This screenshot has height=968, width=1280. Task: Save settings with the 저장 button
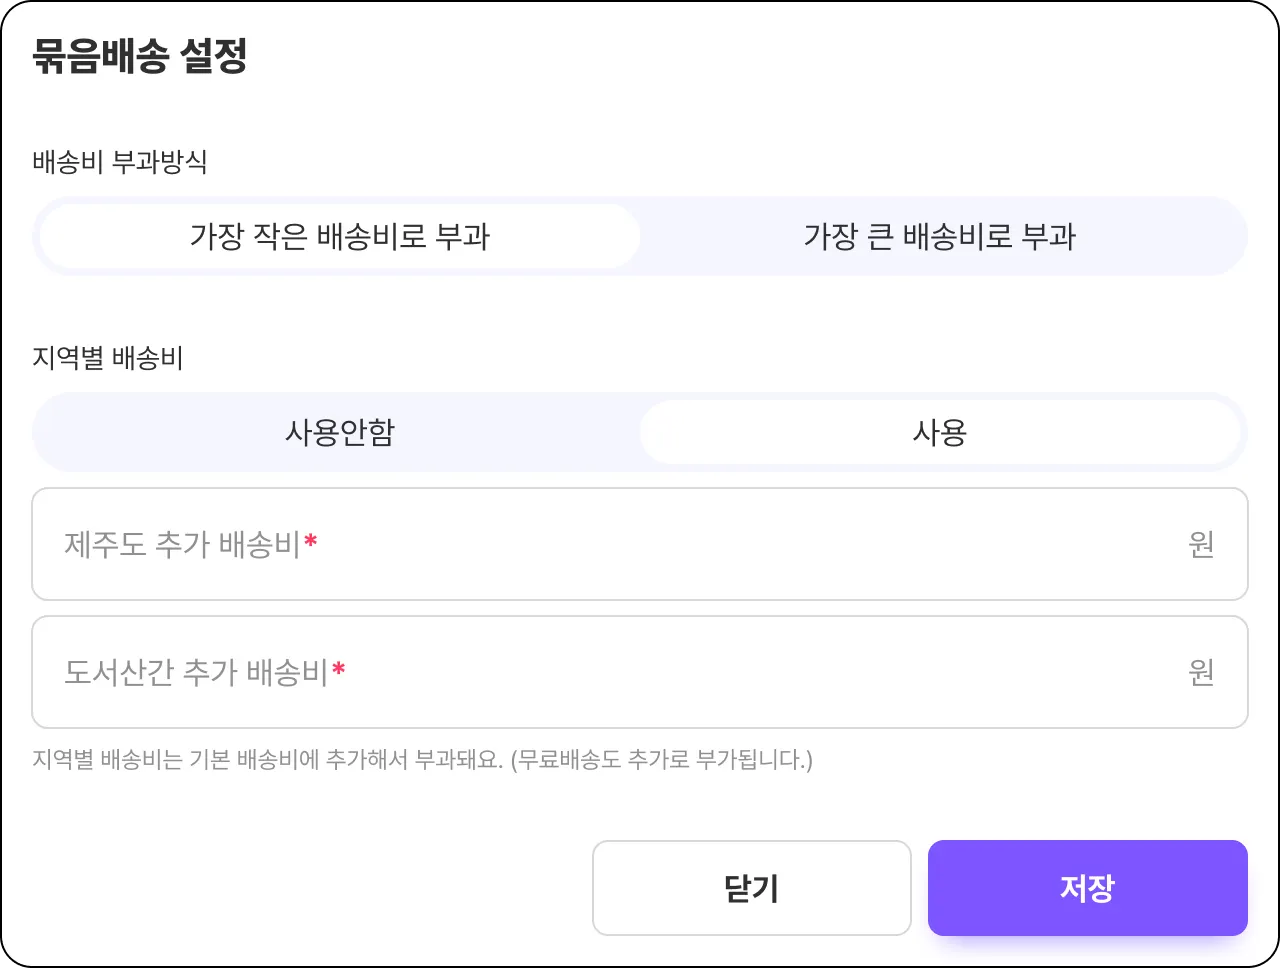(1087, 888)
